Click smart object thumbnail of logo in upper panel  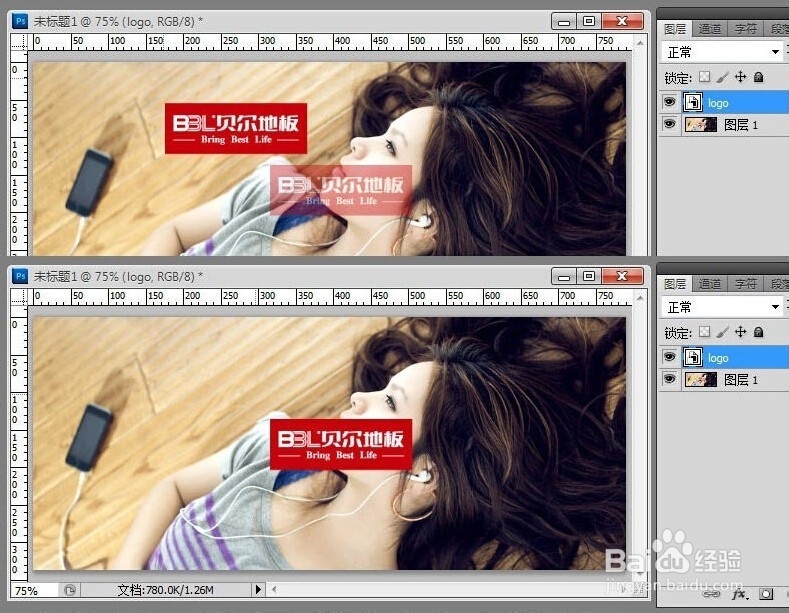[692, 102]
